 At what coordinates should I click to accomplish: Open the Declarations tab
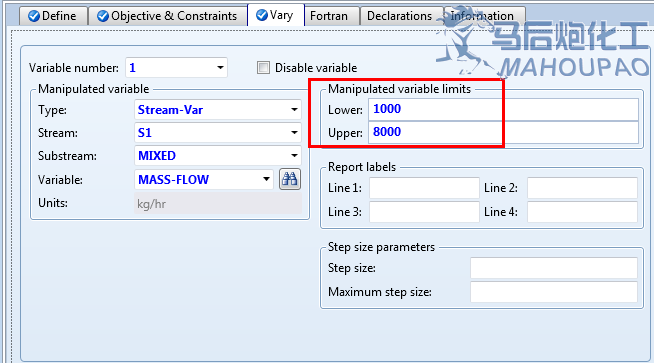pyautogui.click(x=401, y=16)
